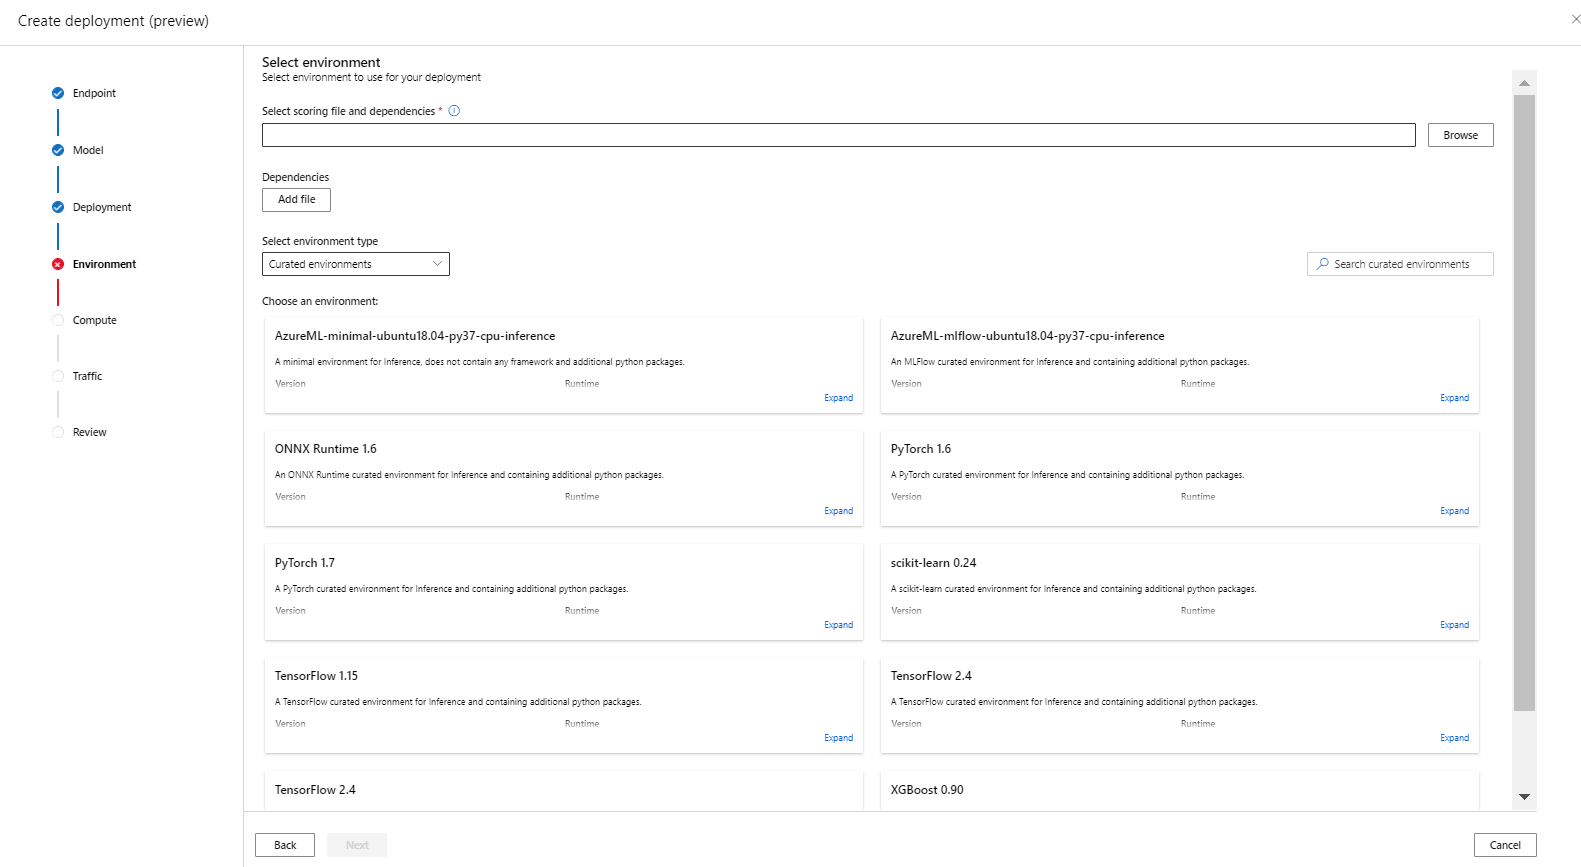Expand PyTorch 1.6 details

point(1454,511)
